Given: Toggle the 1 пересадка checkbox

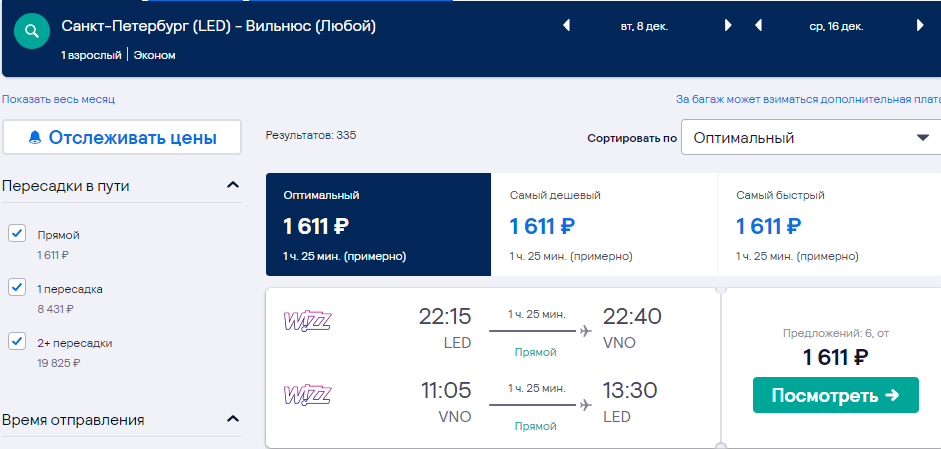Looking at the screenshot, I should coord(17,287).
